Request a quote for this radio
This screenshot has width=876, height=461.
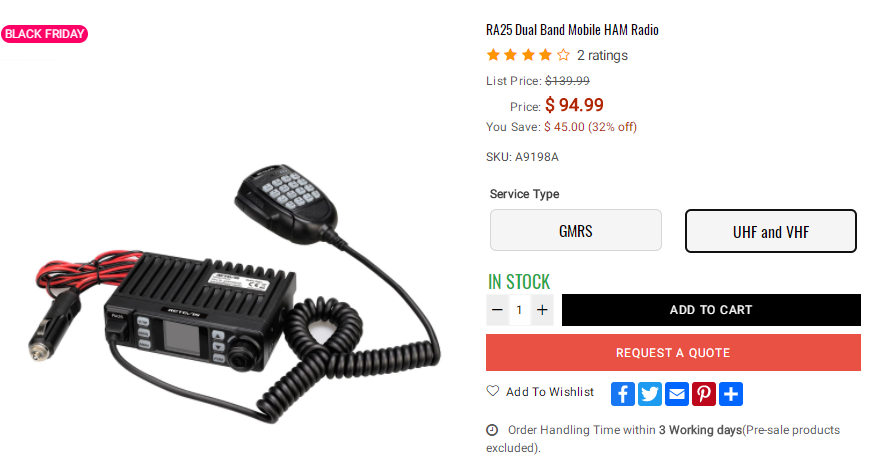[673, 353]
